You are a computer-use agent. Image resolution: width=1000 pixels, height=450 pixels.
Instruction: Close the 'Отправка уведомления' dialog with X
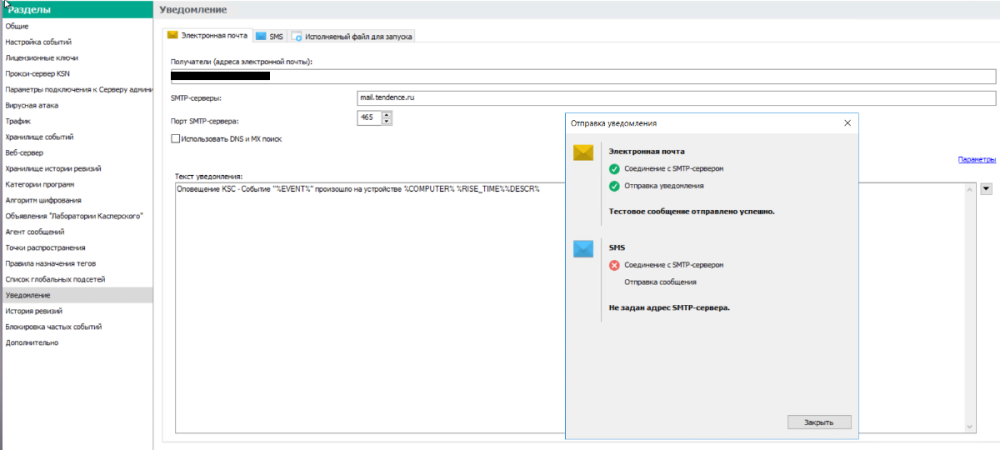[847, 122]
